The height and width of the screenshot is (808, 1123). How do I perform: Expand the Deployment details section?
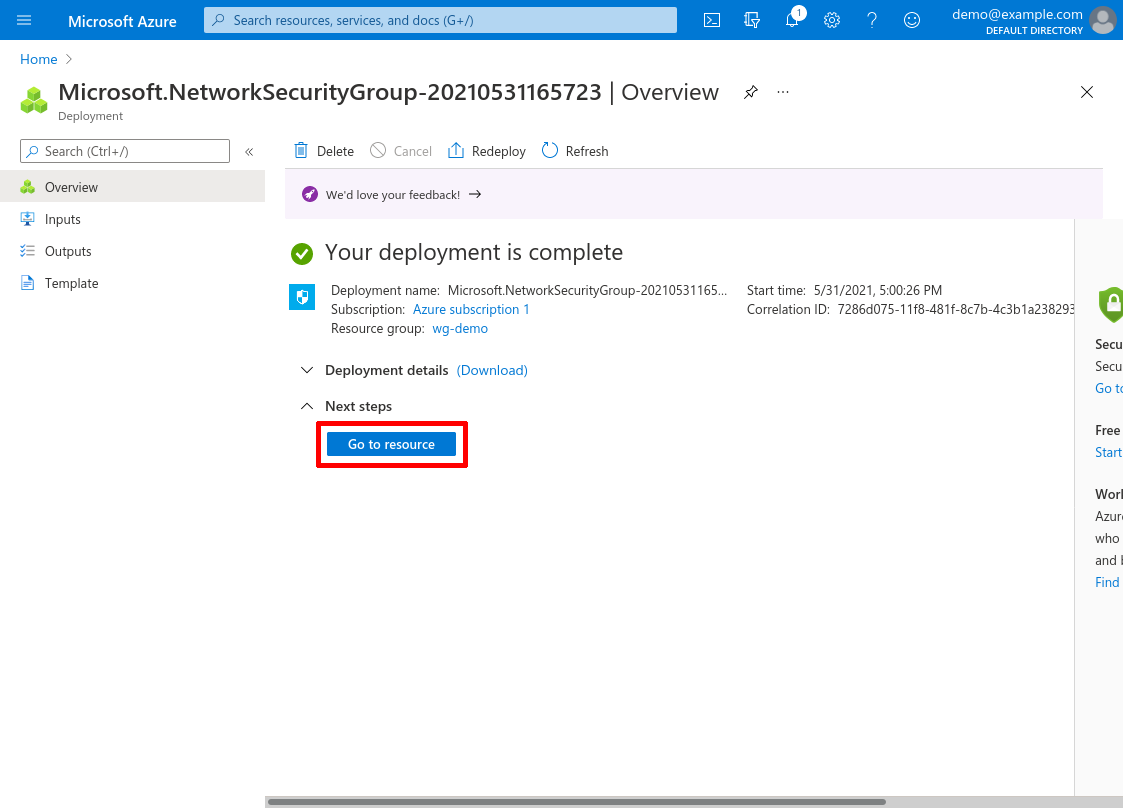(x=307, y=370)
